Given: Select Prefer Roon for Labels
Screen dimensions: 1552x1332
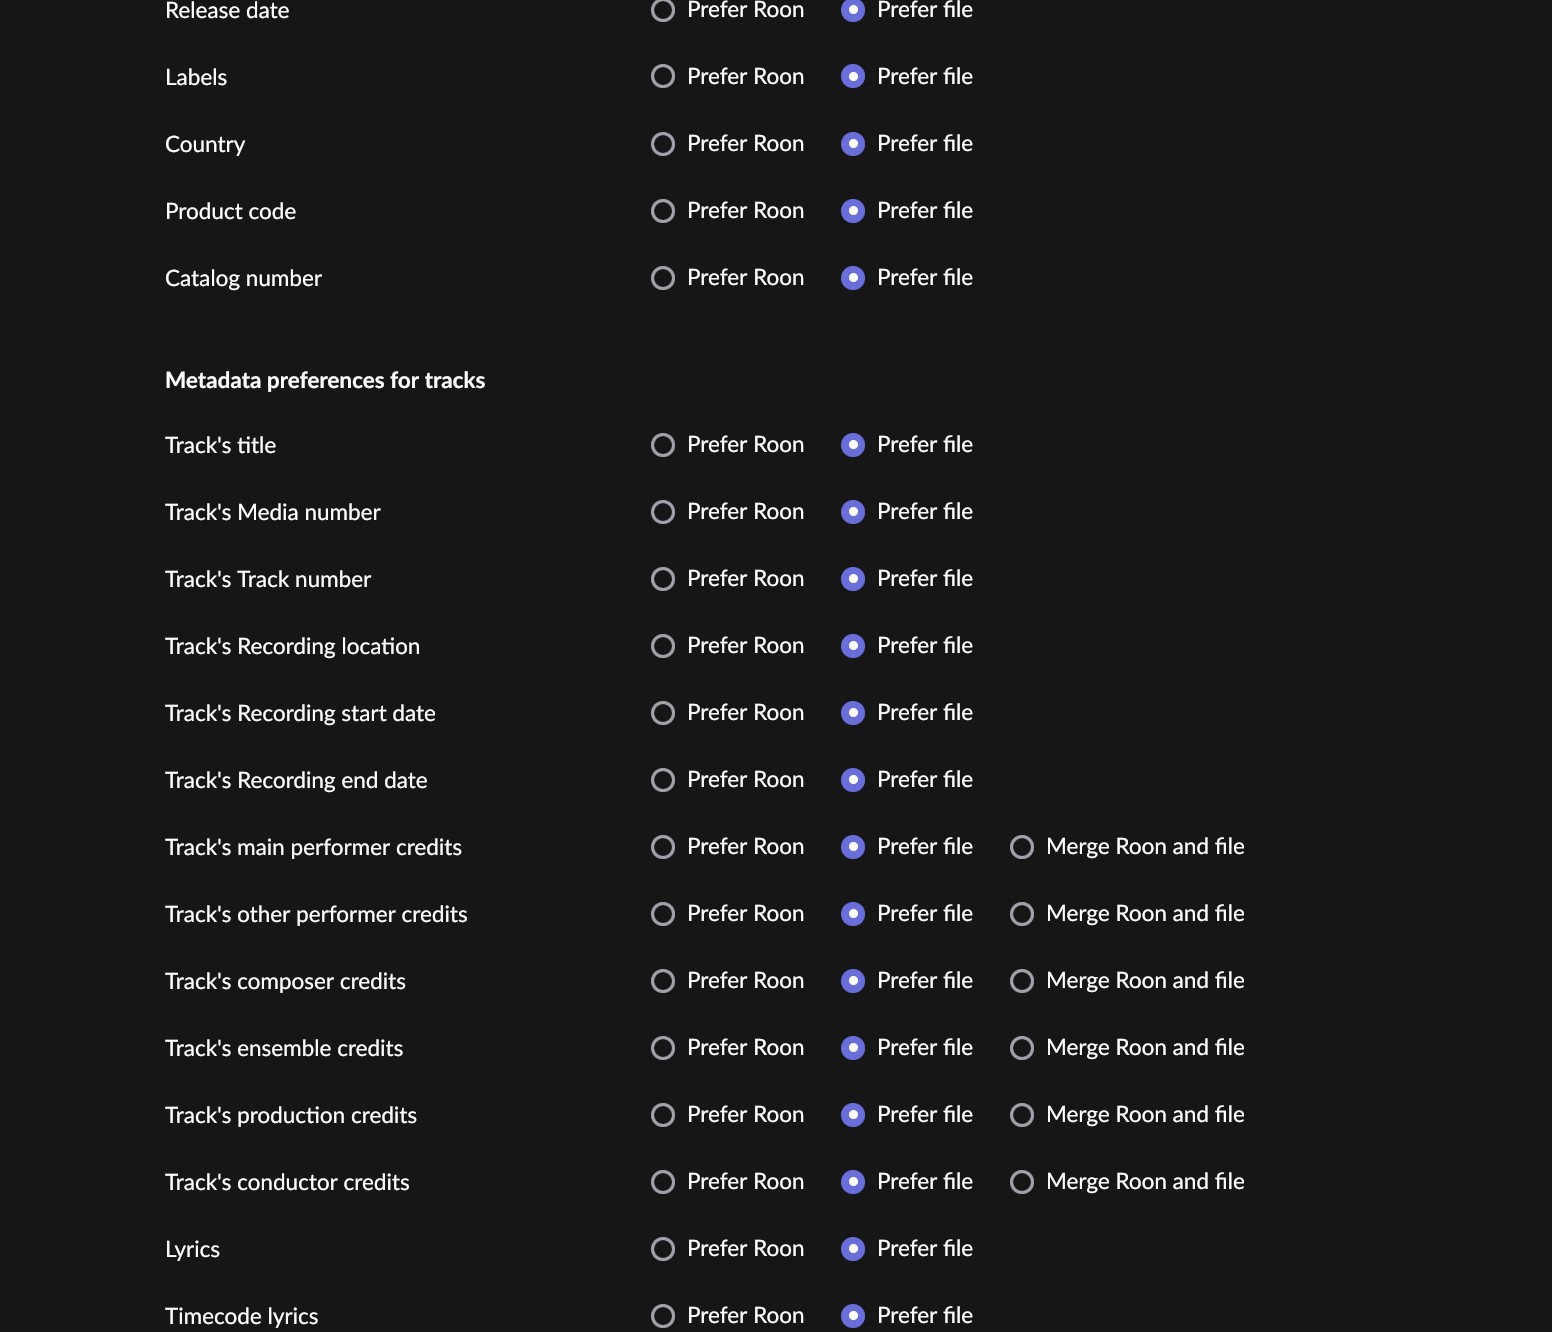Looking at the screenshot, I should (663, 76).
